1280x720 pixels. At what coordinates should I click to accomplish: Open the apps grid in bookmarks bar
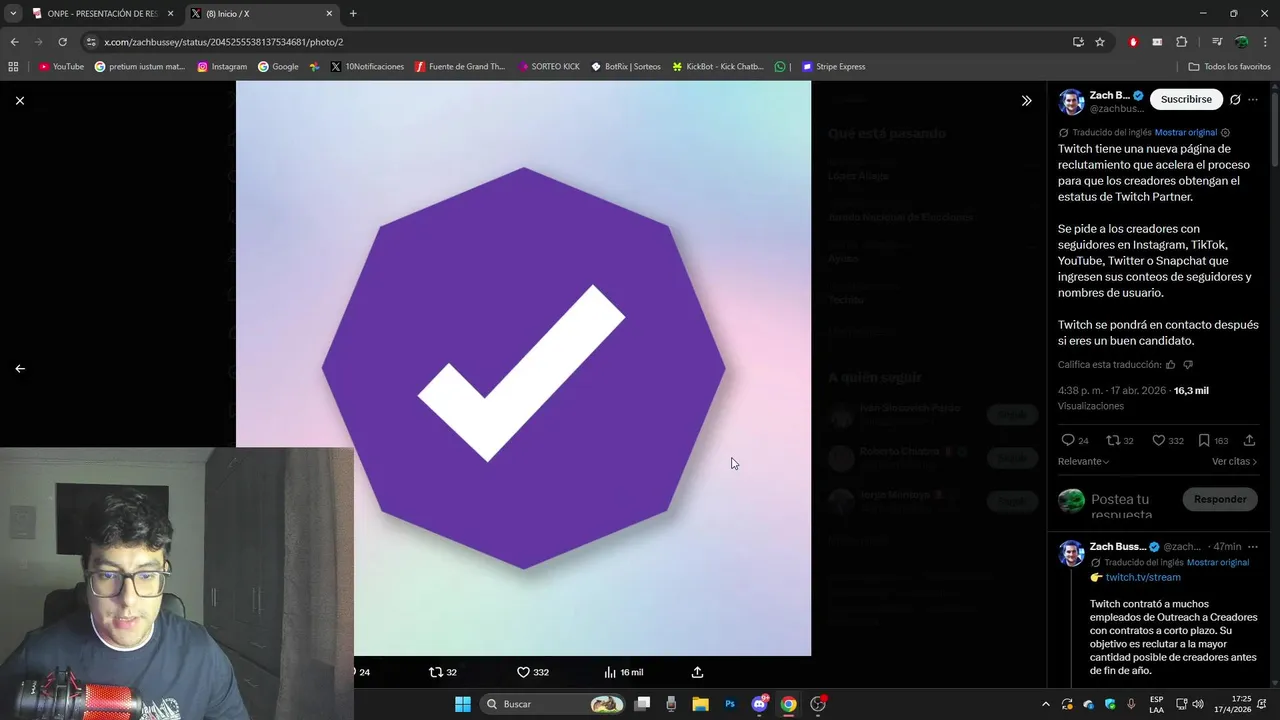(x=13, y=67)
